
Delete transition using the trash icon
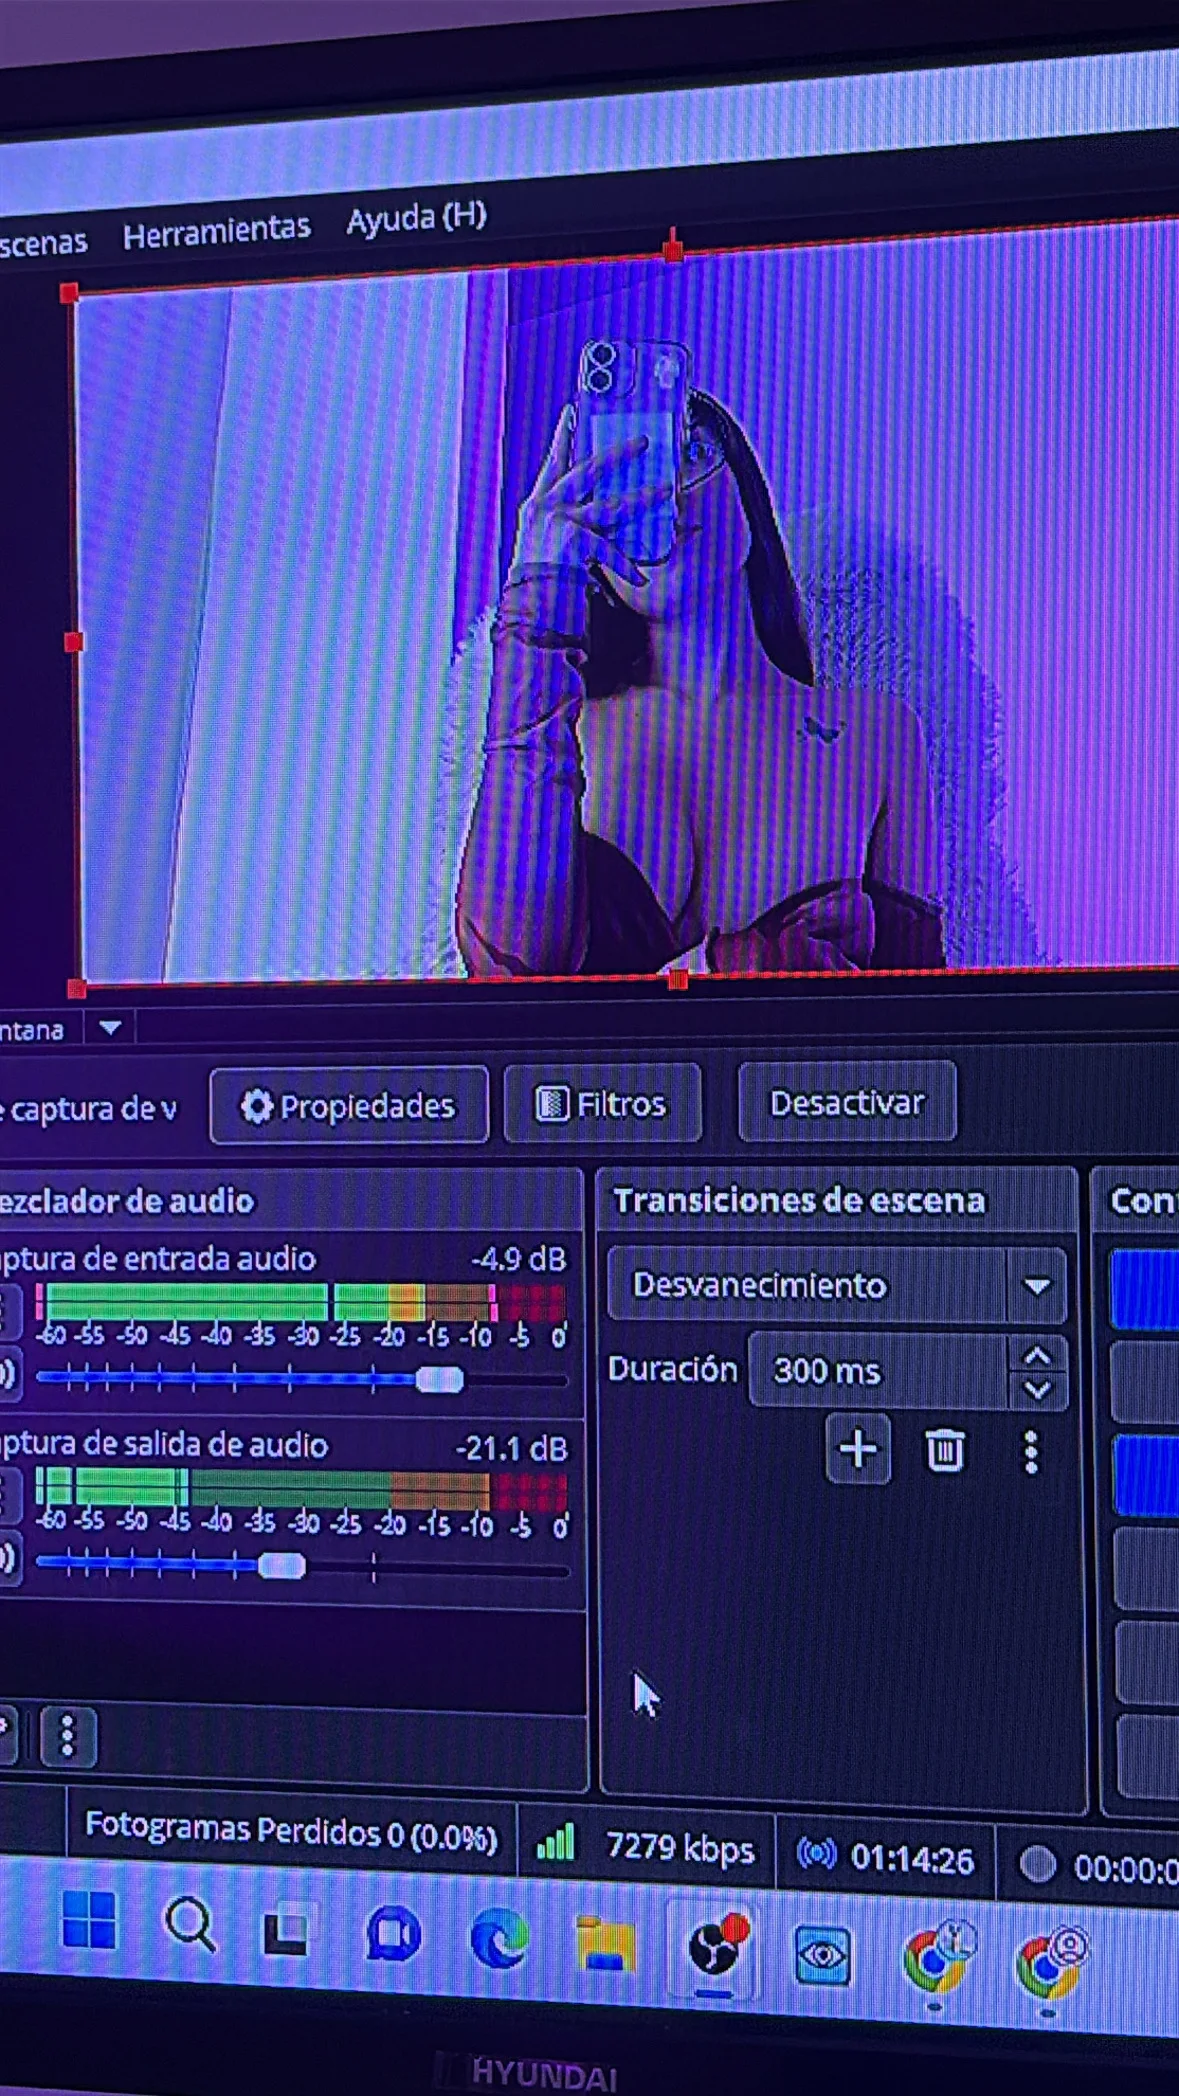944,1450
